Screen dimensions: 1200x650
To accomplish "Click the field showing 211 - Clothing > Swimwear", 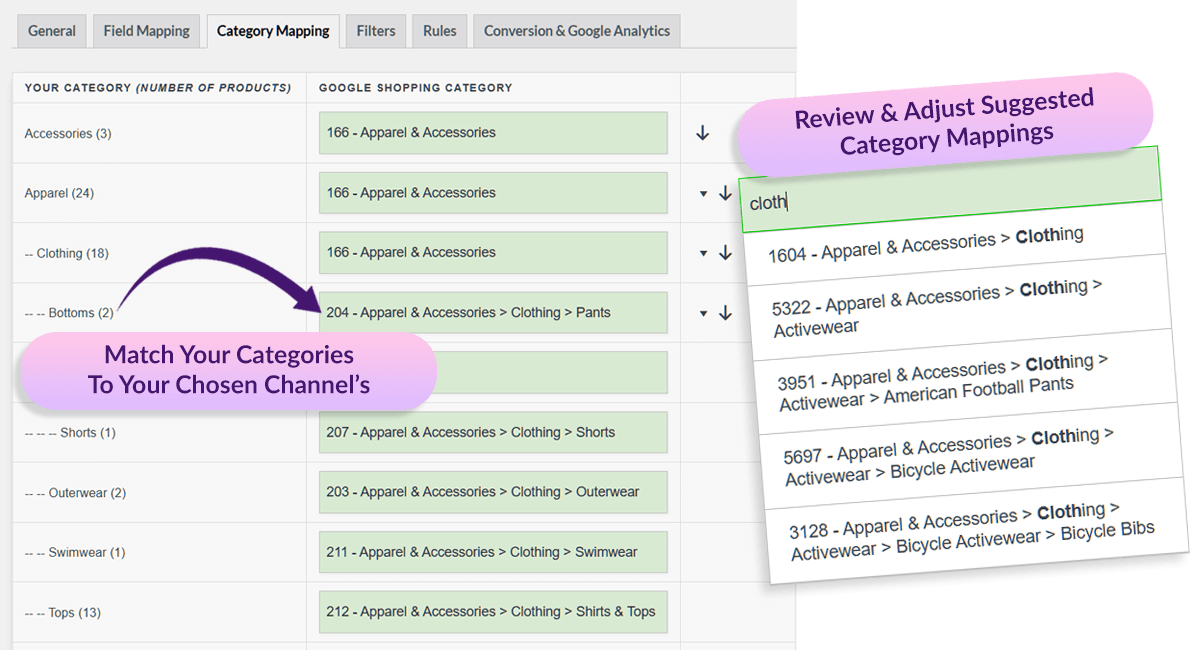I will pos(493,552).
